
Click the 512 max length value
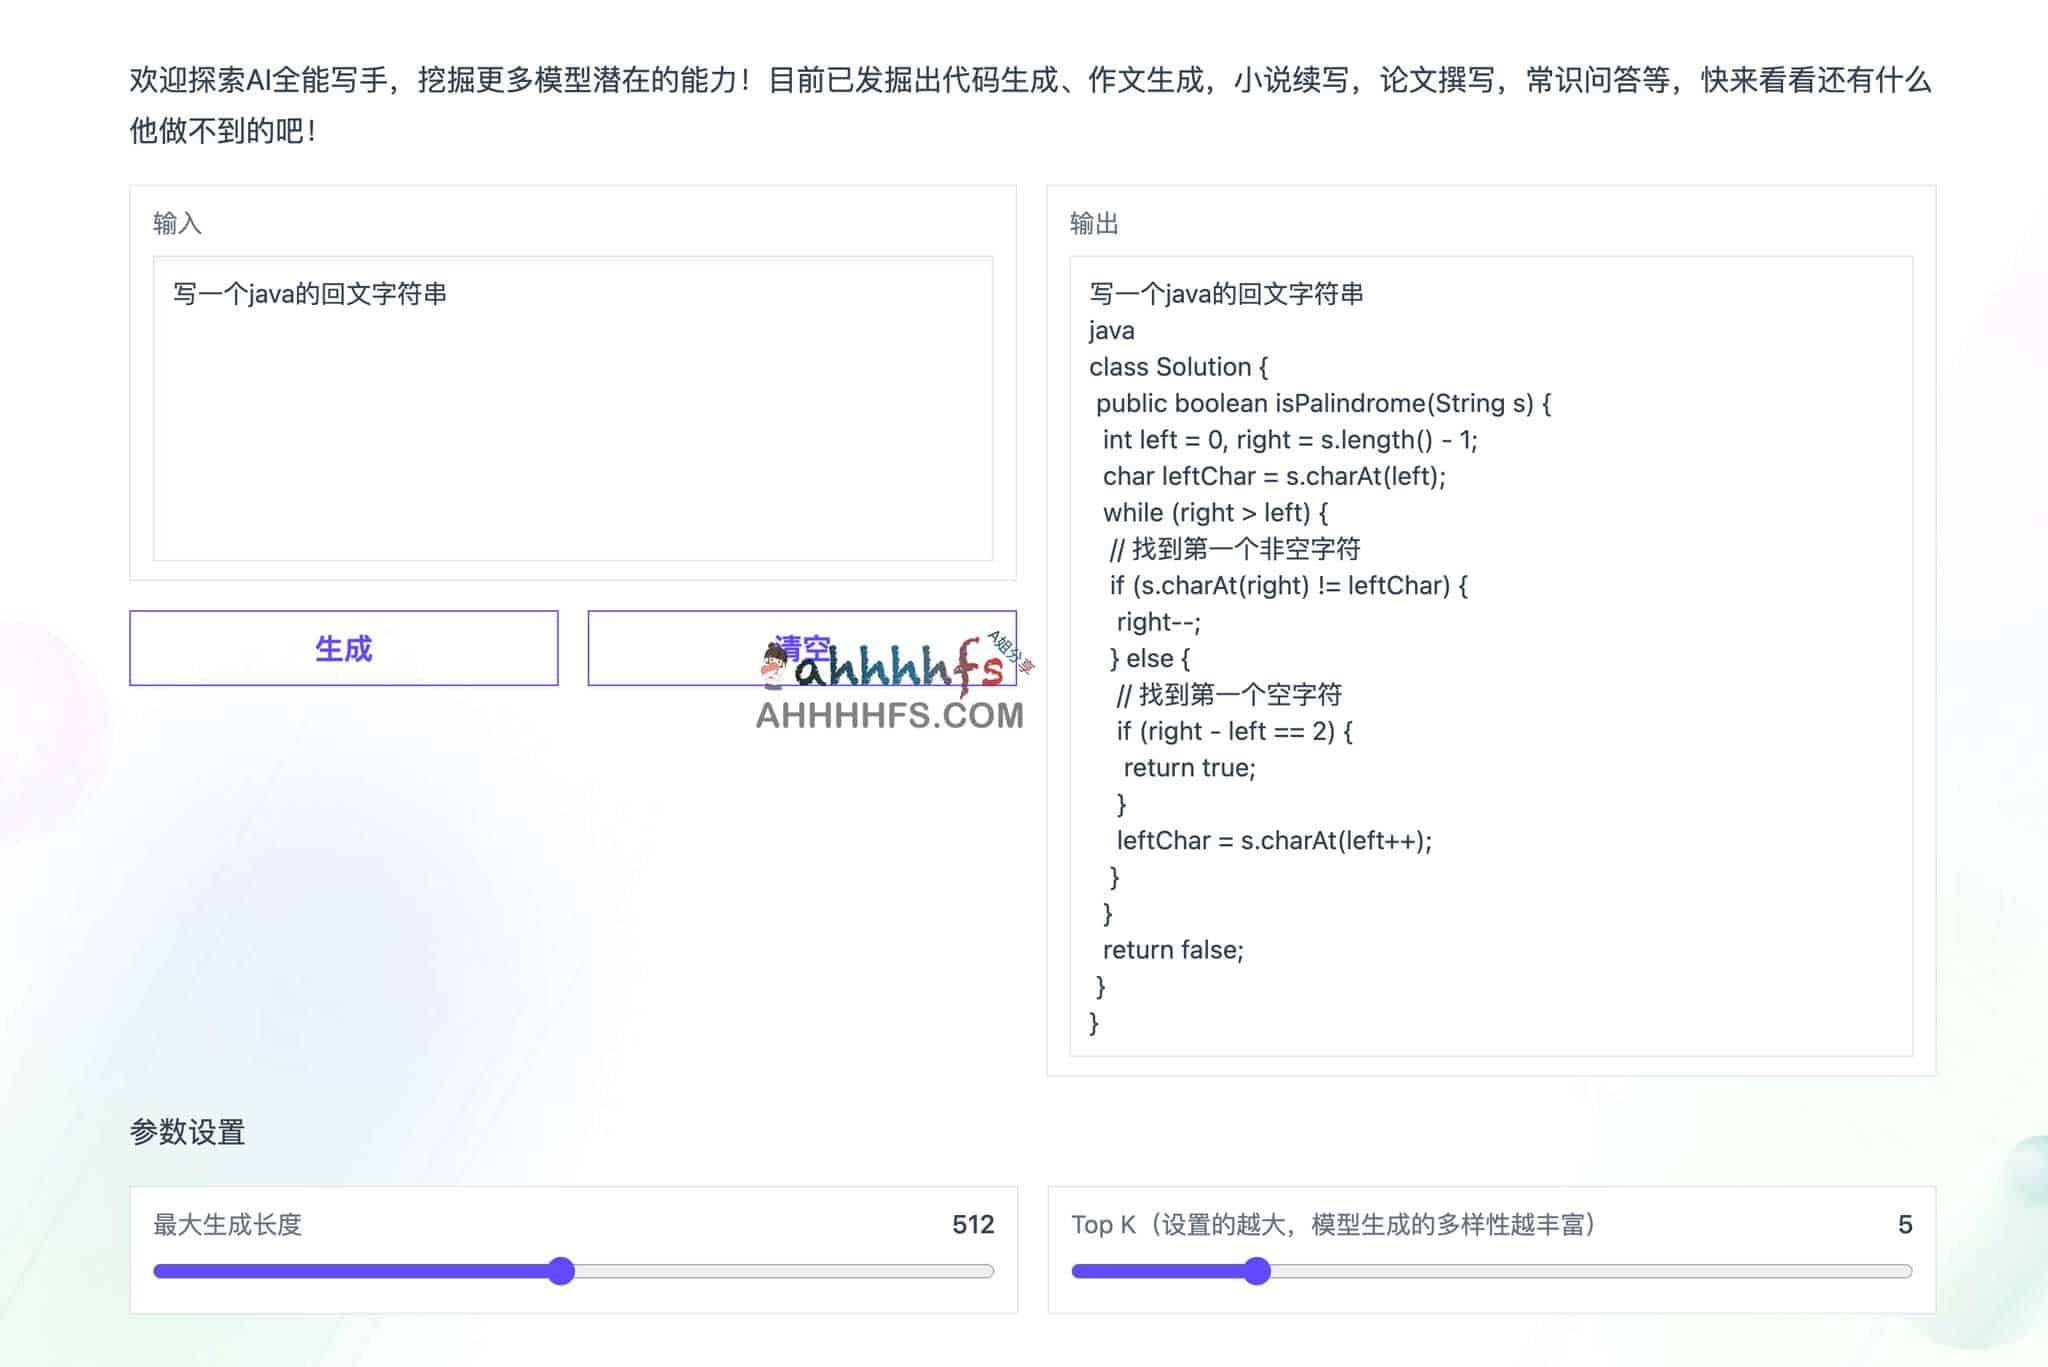tap(972, 1224)
